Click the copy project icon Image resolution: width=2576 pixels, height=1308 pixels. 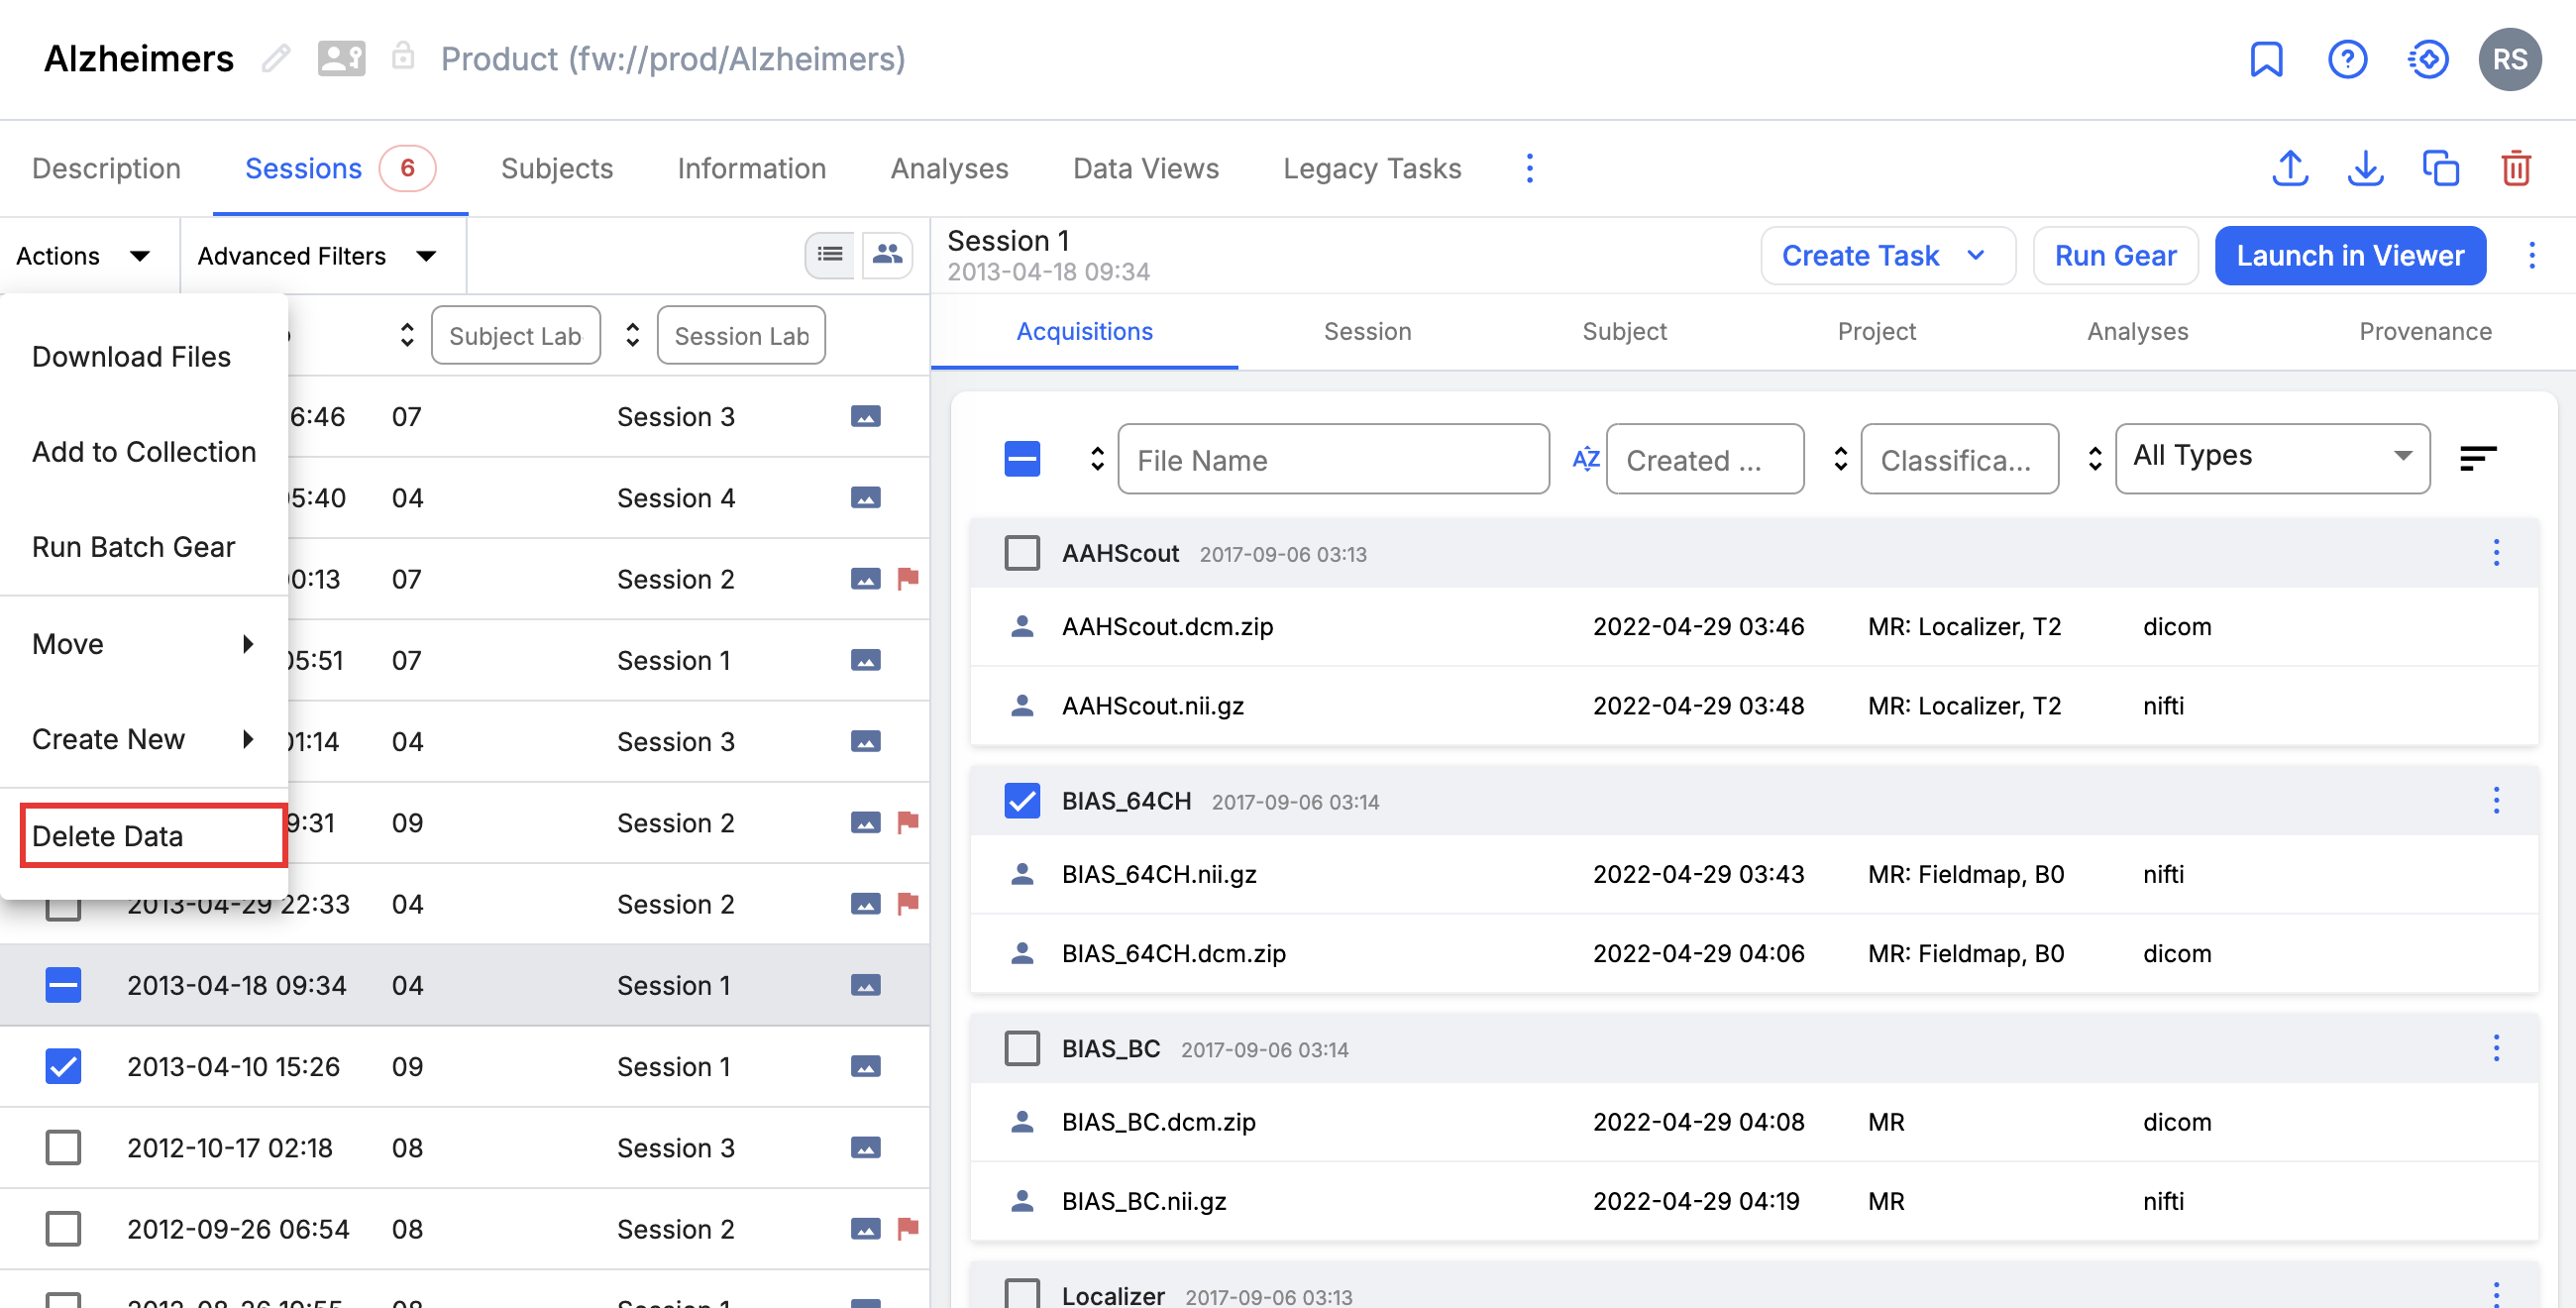point(2440,168)
